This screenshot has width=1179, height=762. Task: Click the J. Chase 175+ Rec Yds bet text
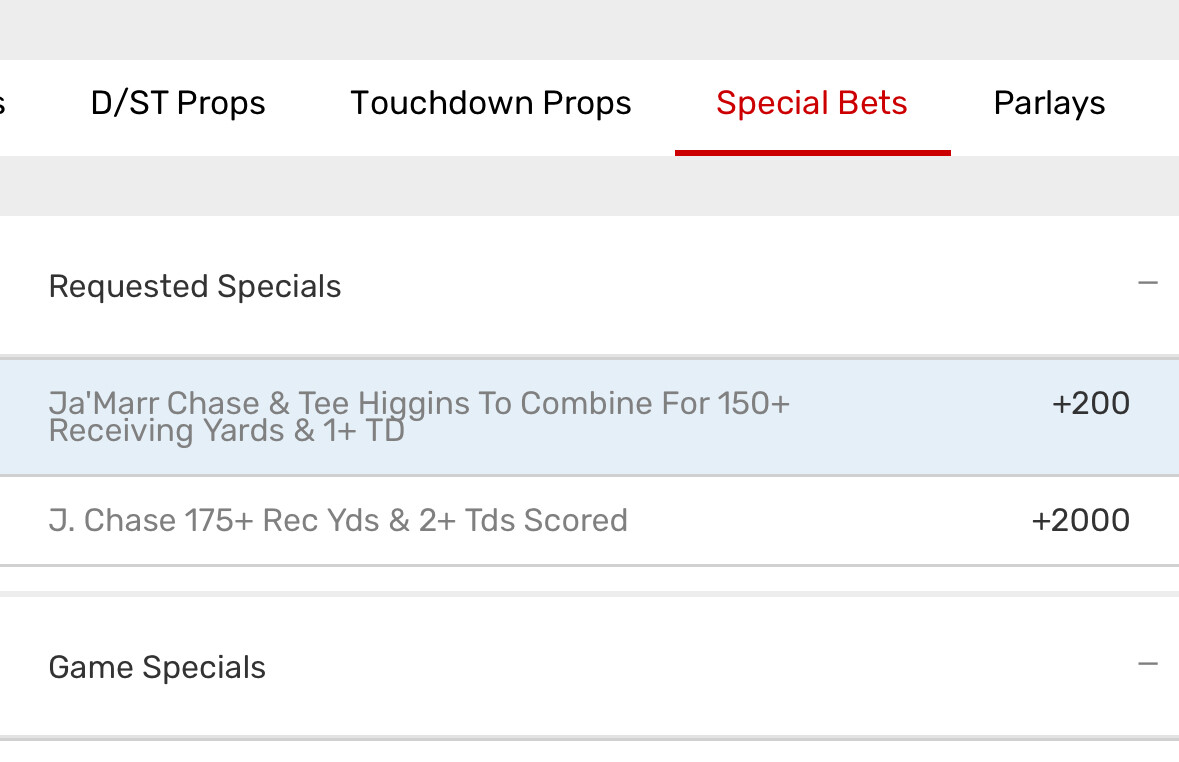click(338, 520)
